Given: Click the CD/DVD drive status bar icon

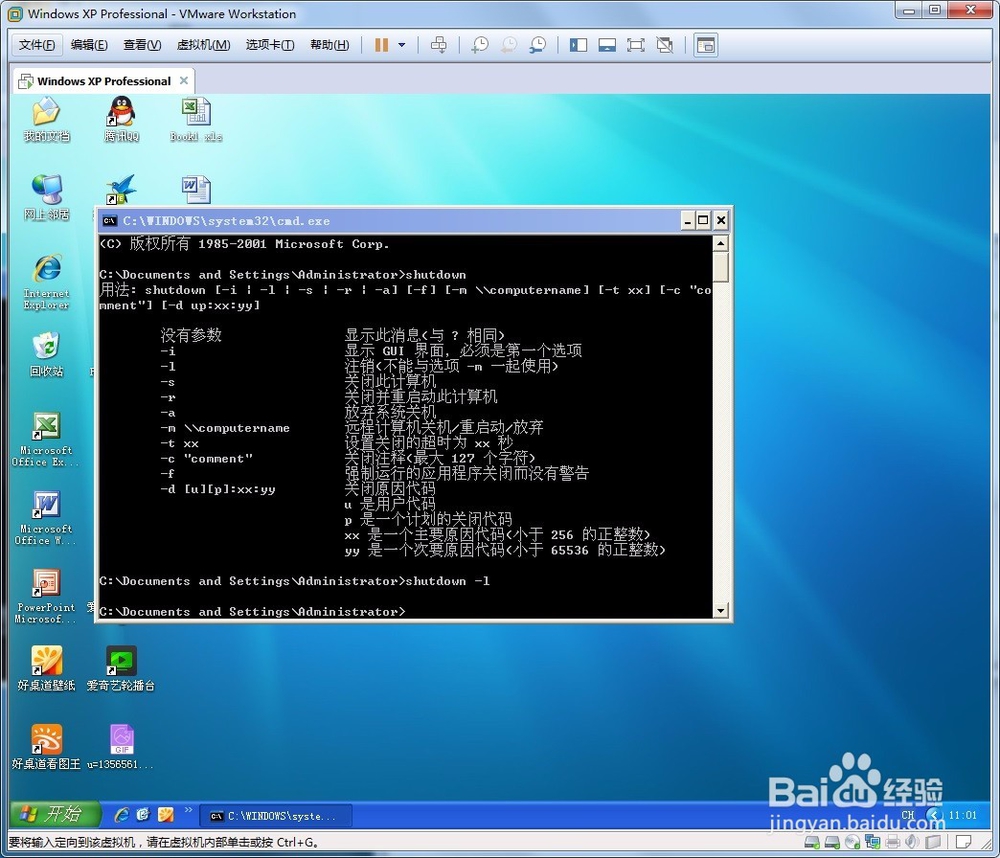Looking at the screenshot, I should click(853, 842).
